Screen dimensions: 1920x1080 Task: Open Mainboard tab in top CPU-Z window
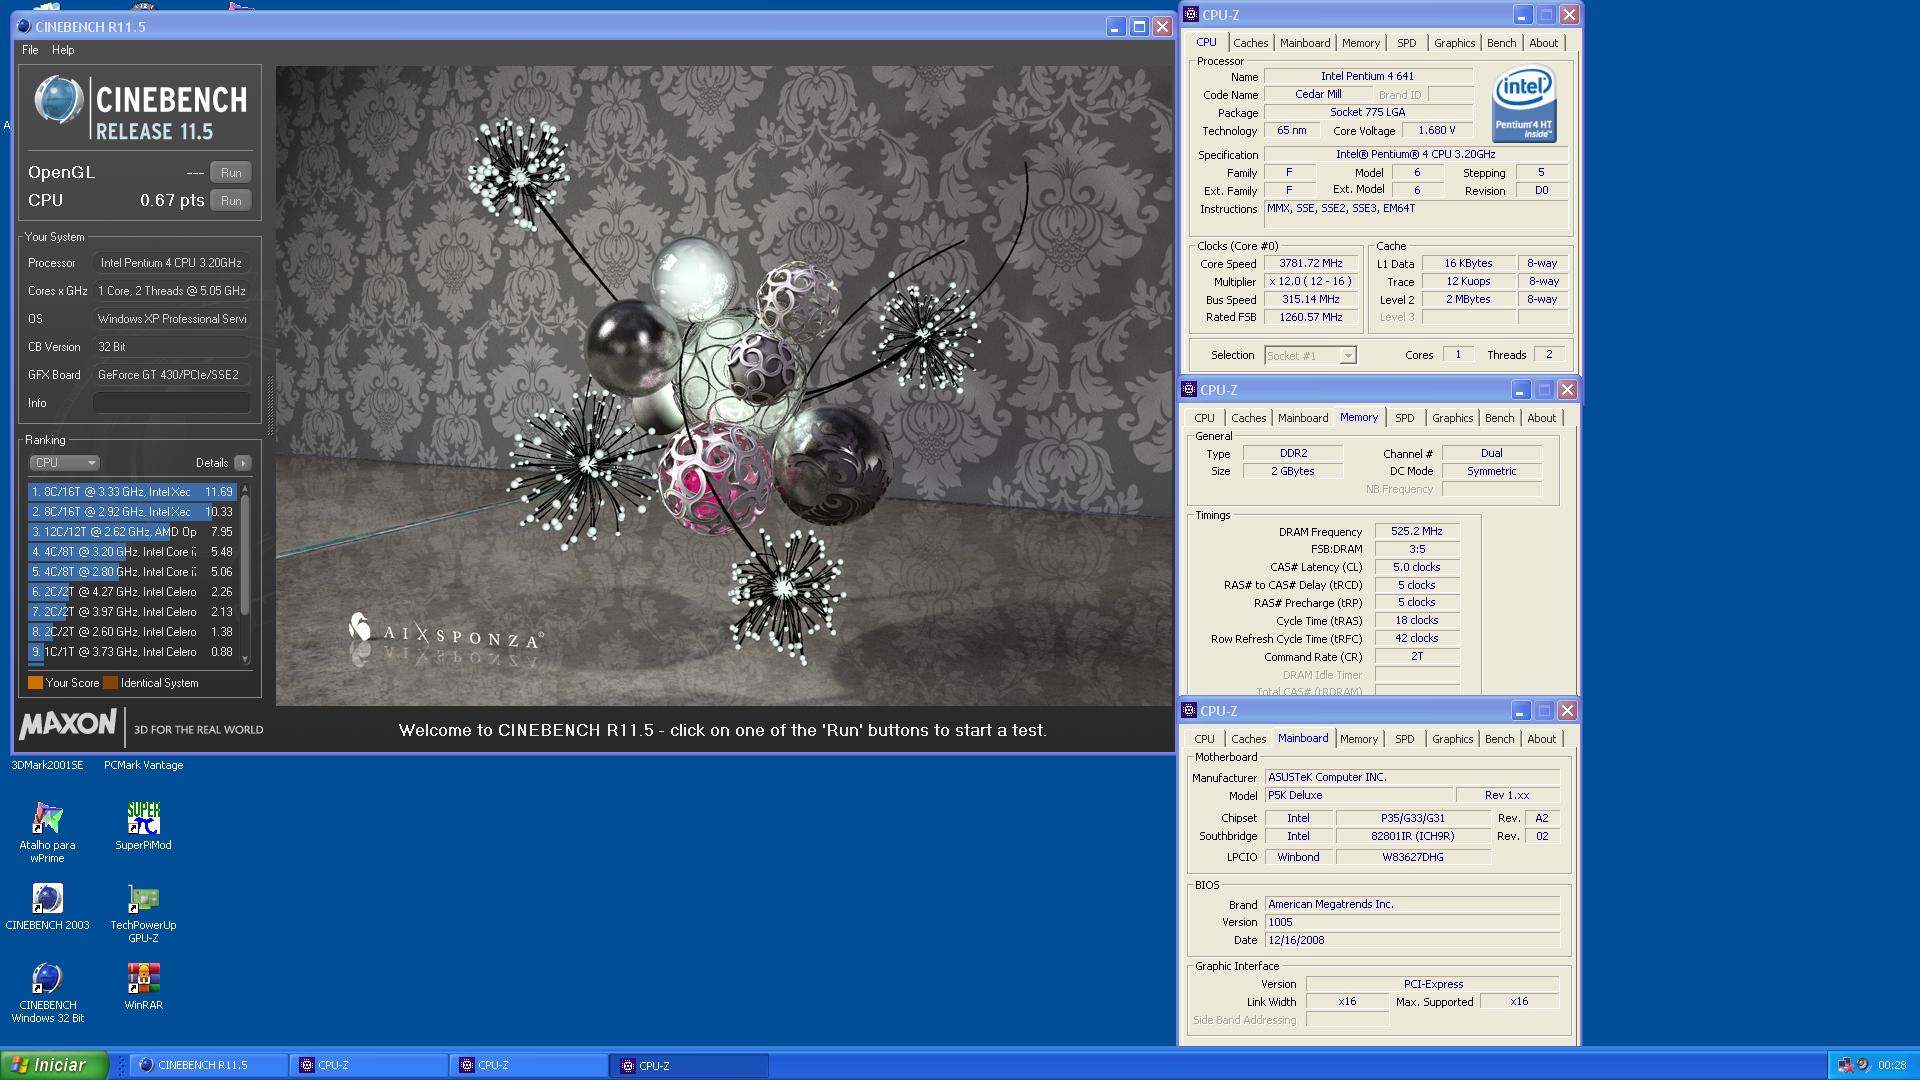pyautogui.click(x=1305, y=43)
